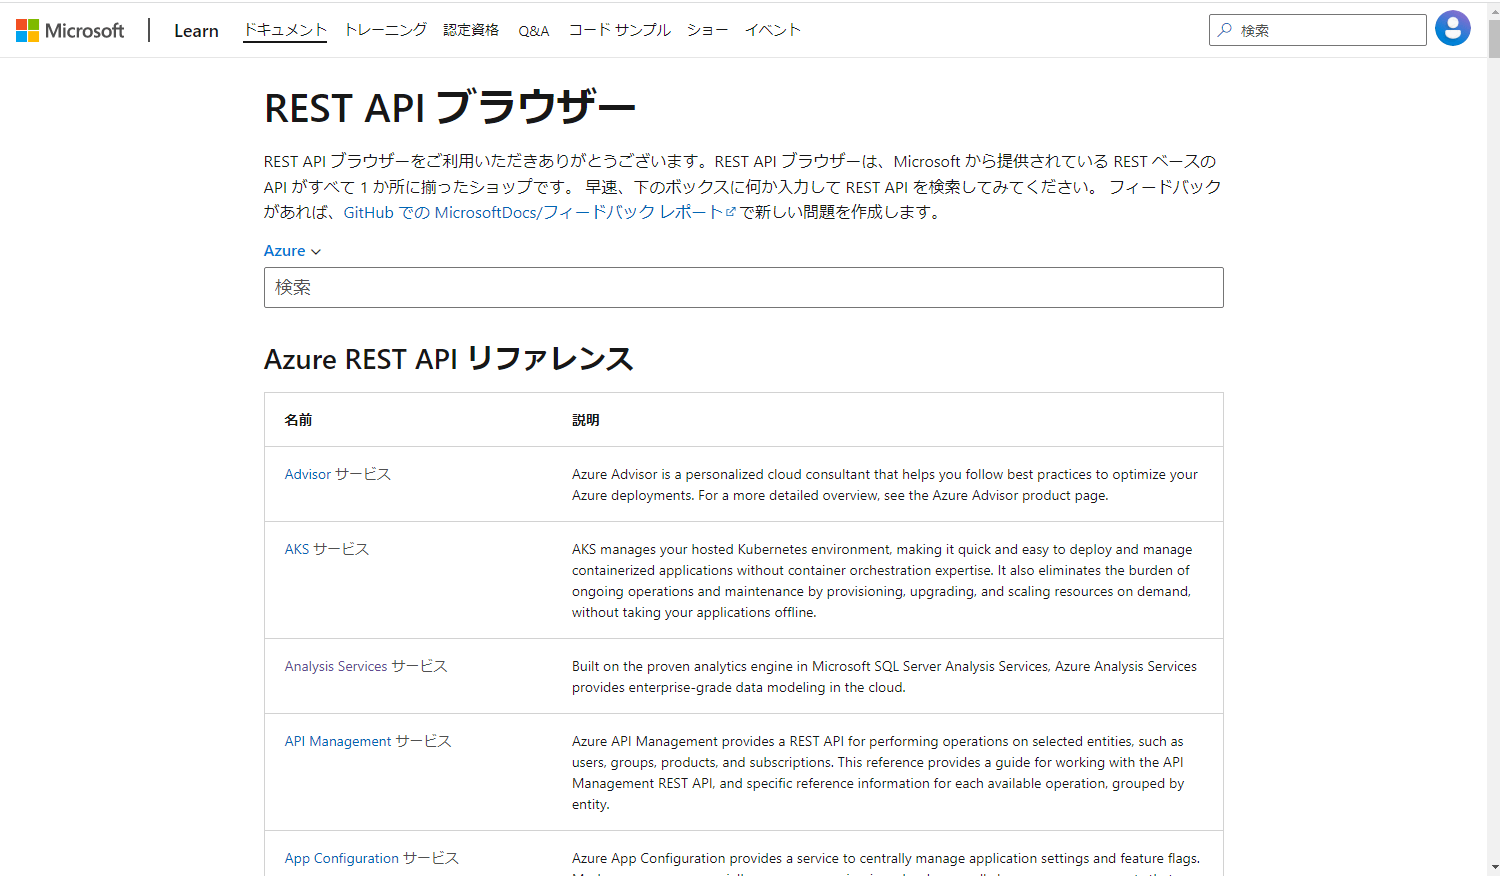Open the Advisor サービス link

tap(337, 474)
